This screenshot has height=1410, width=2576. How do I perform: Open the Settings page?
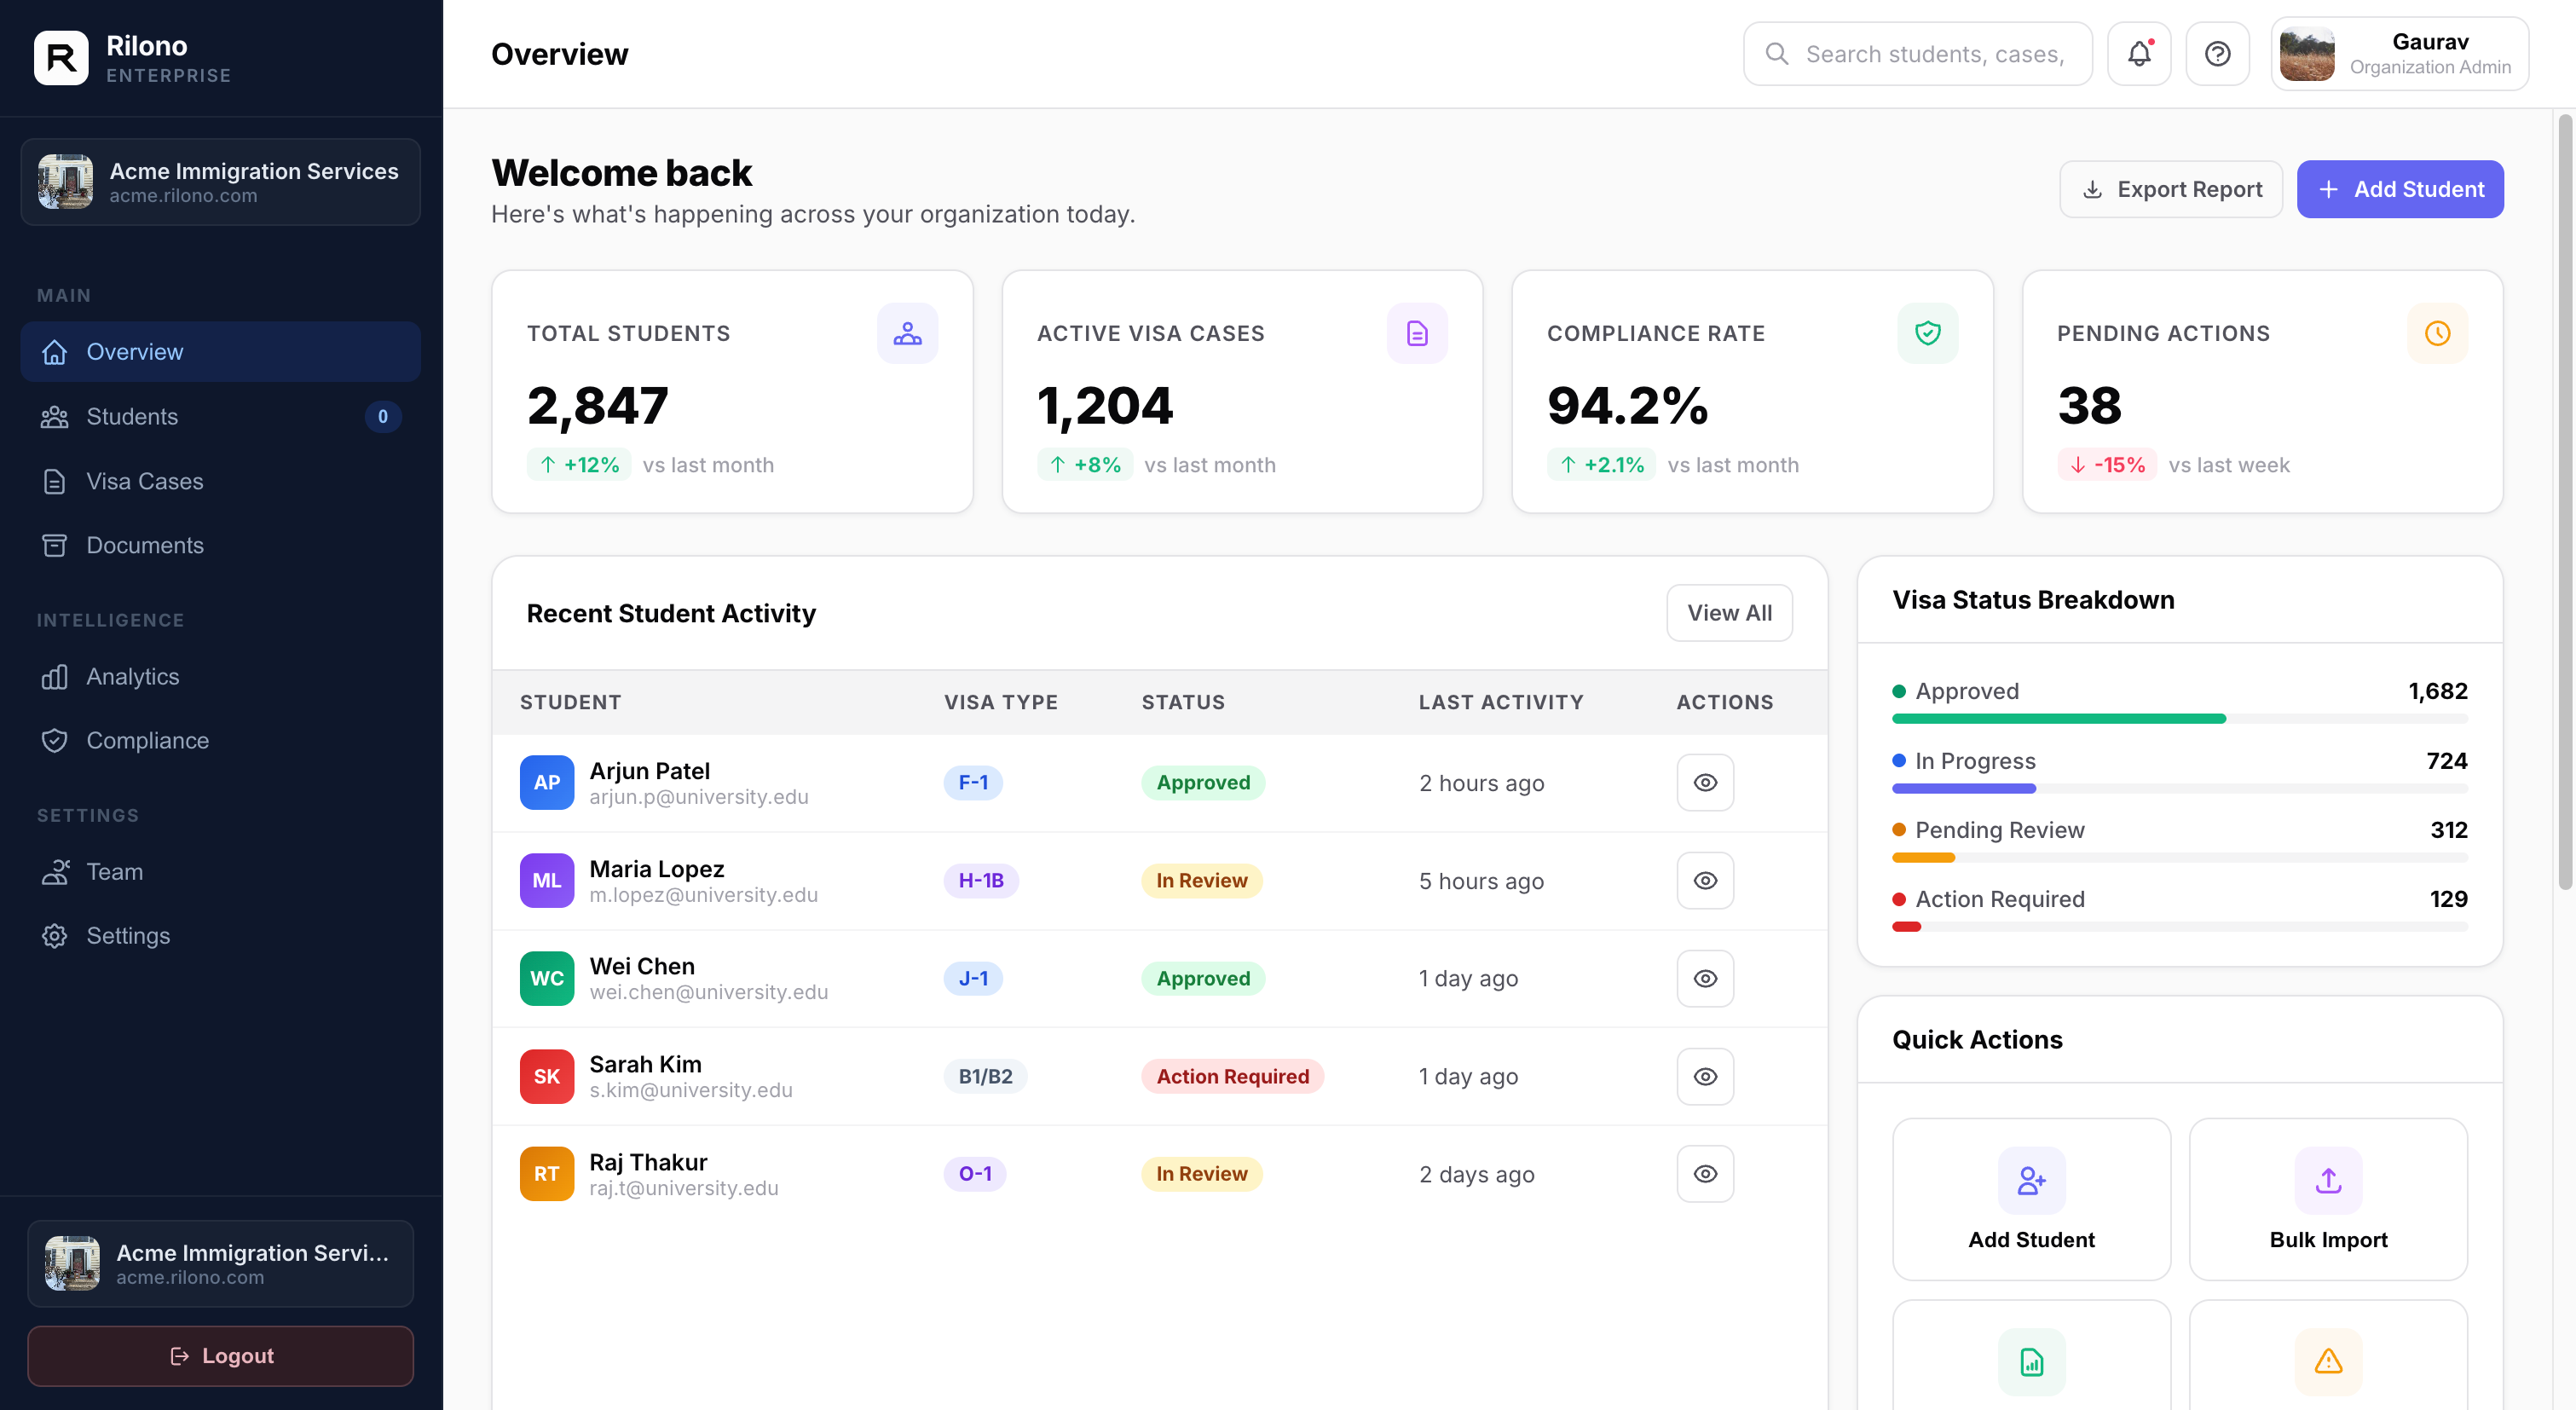(x=220, y=936)
